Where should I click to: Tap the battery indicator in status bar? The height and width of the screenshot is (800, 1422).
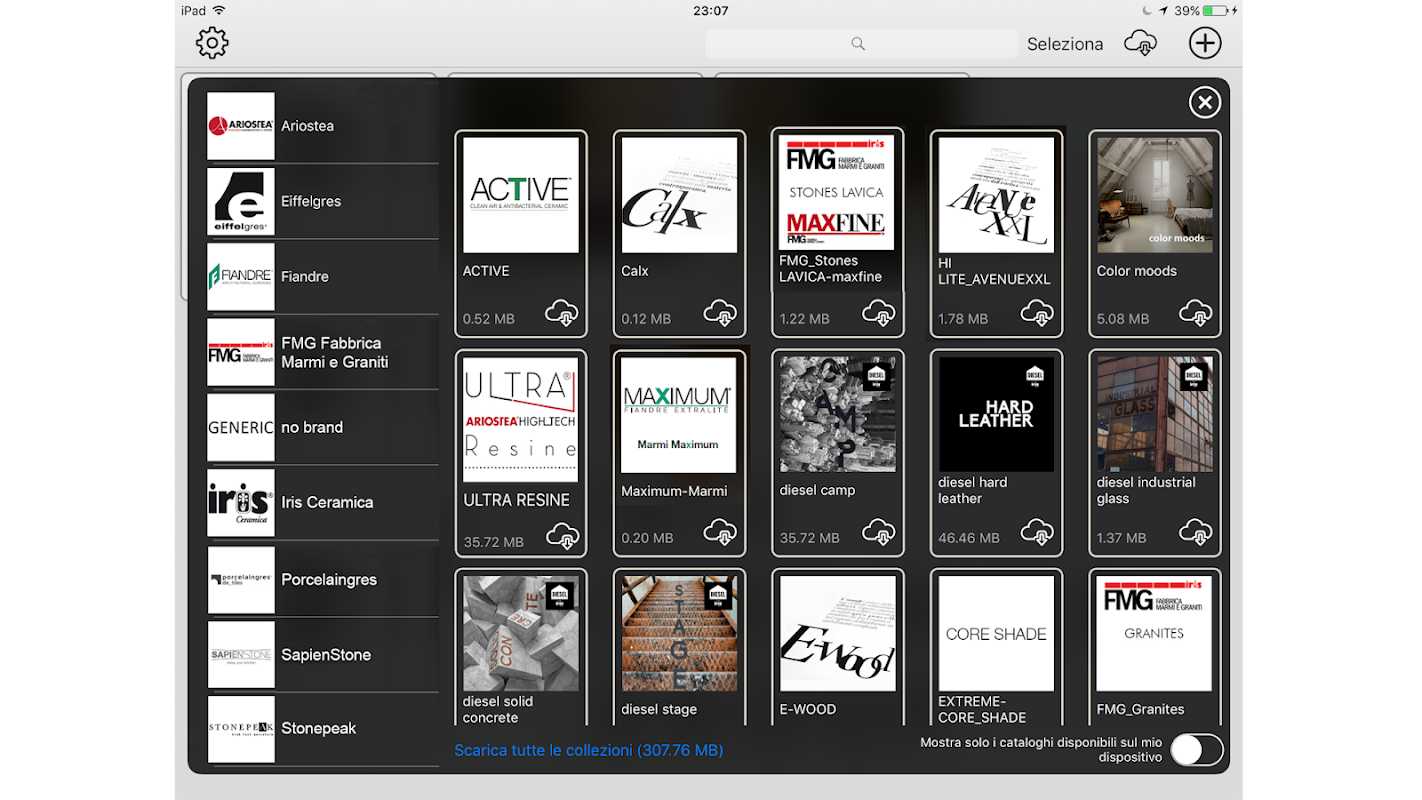[1215, 11]
